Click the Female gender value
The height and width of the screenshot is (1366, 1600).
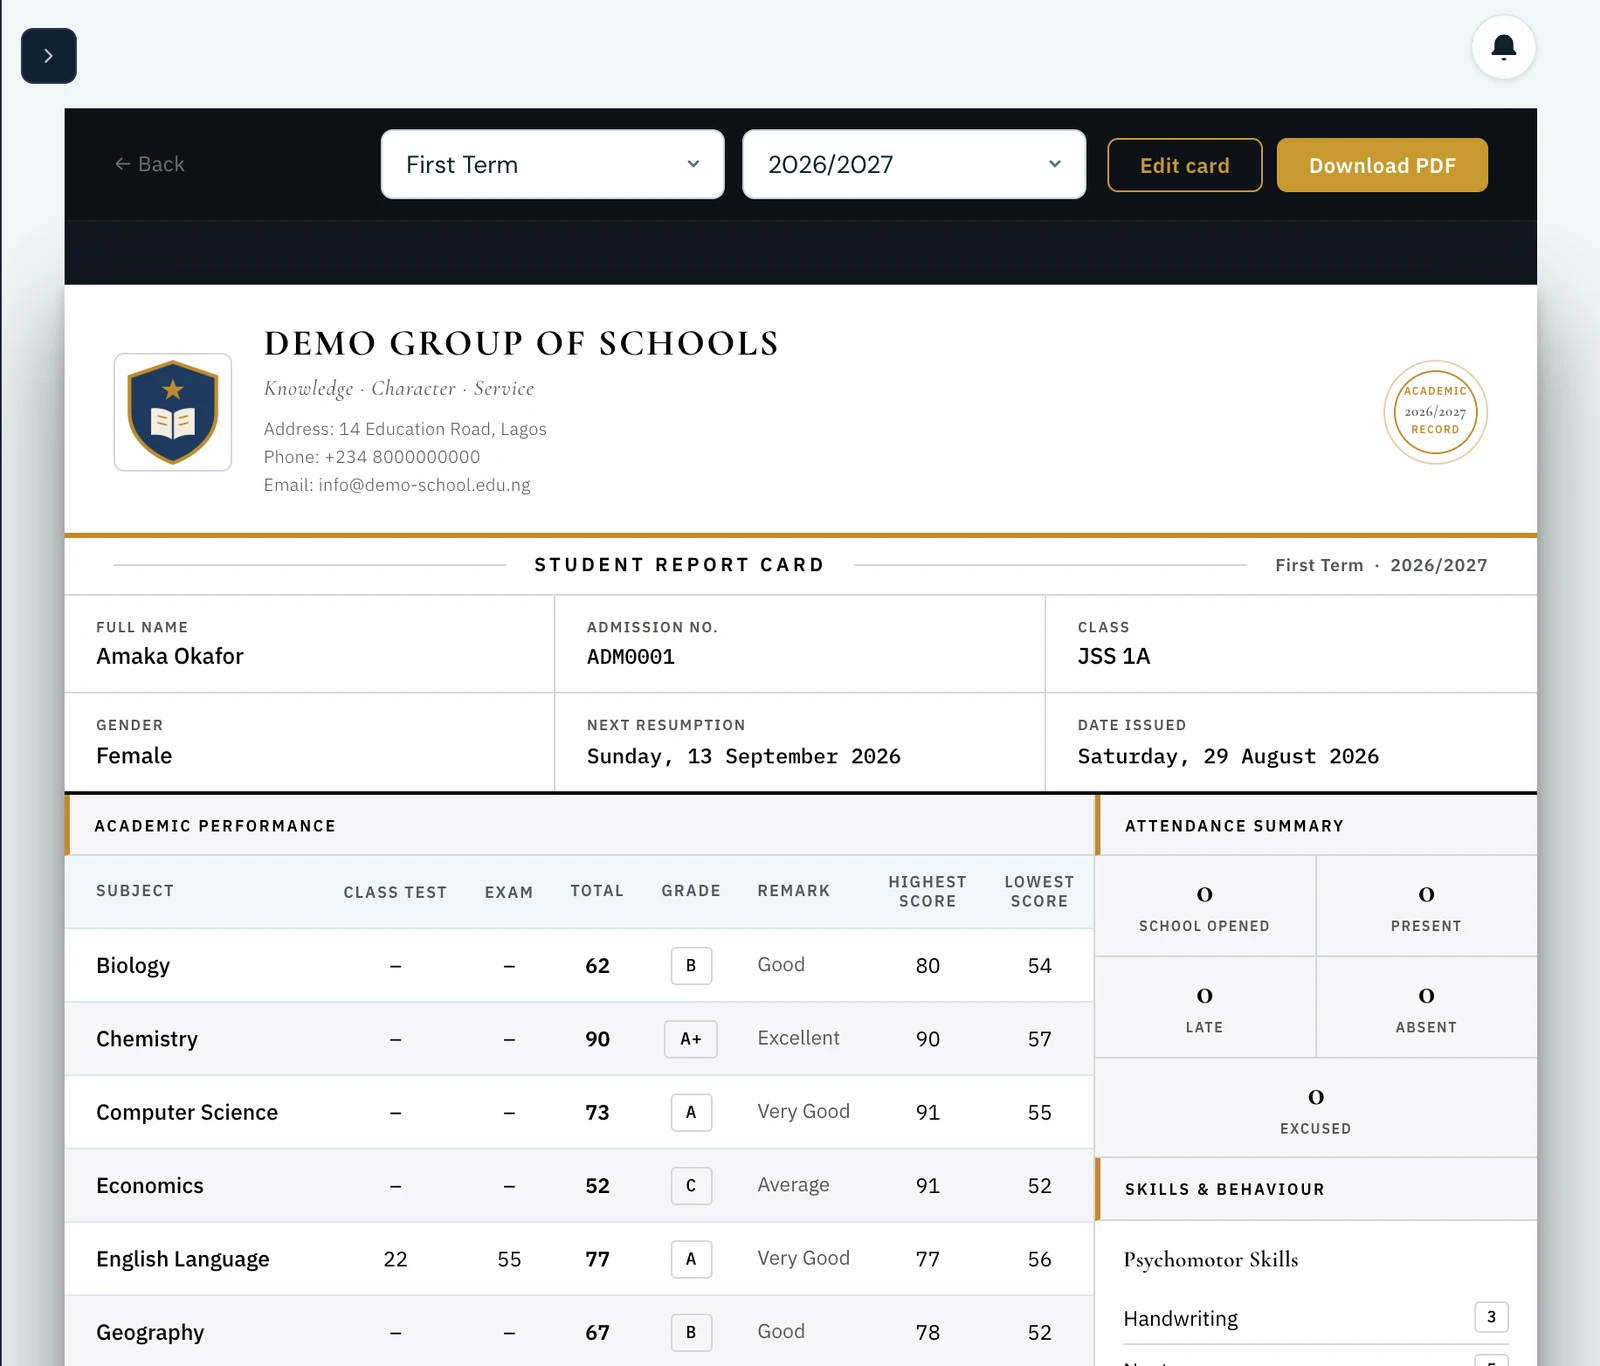[134, 756]
